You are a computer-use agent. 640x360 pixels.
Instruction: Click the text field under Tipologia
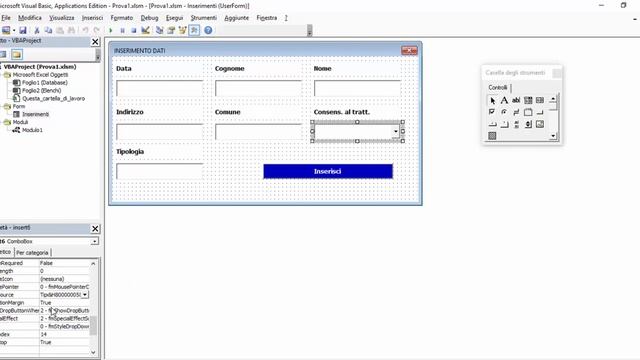tap(160, 171)
